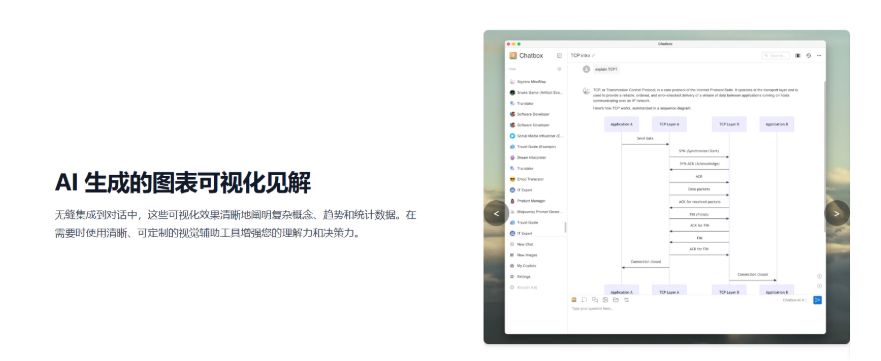Click the 'SYN (Synchronize/Start)' diagram label
Image resolution: width=881 pixels, height=361 pixels.
pos(699,151)
